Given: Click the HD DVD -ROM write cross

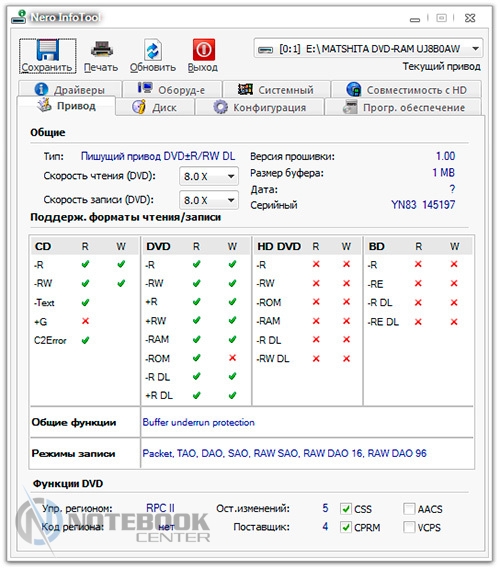Looking at the screenshot, I should [x=347, y=302].
